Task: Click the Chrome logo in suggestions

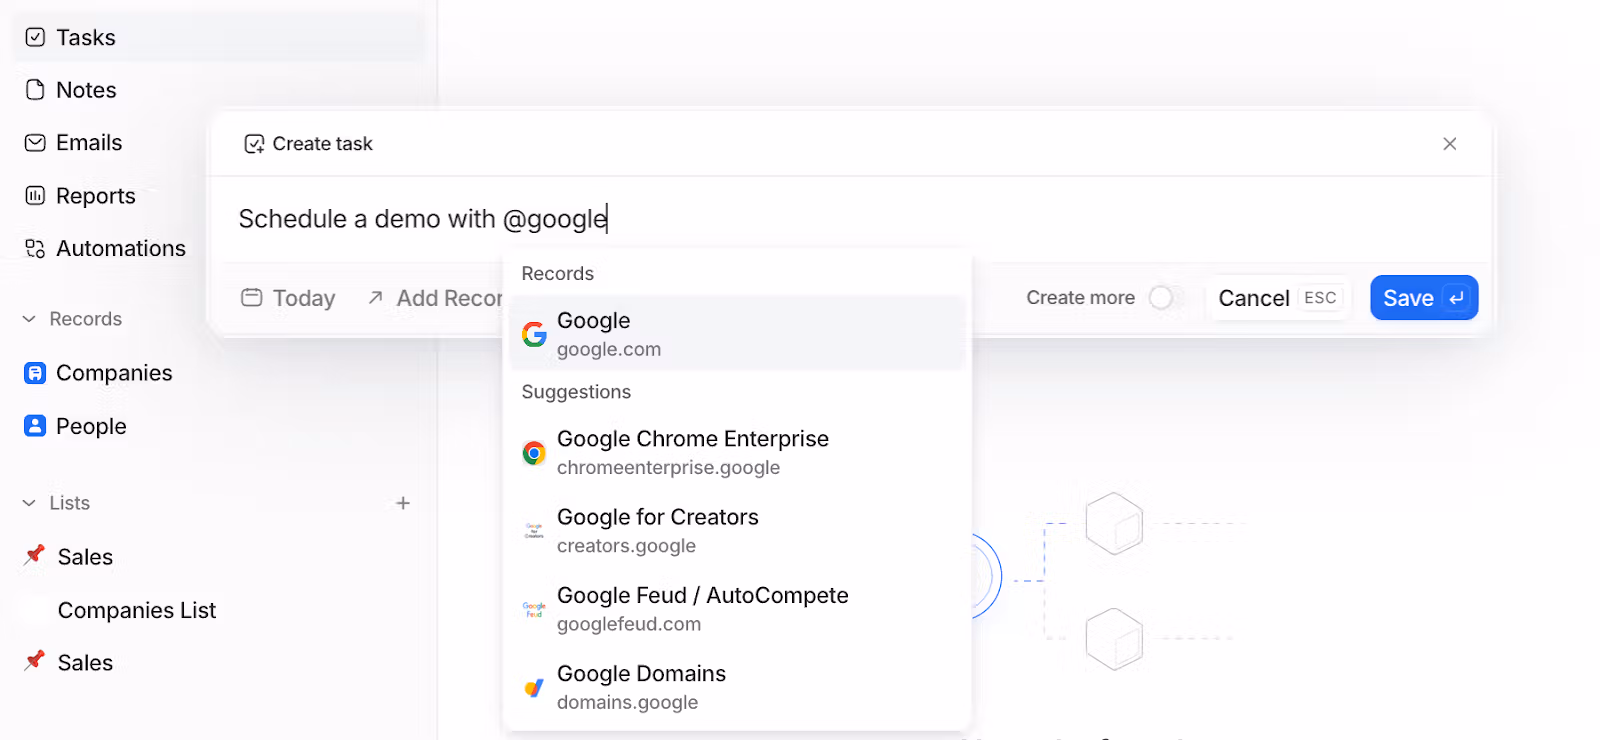Action: pos(534,453)
